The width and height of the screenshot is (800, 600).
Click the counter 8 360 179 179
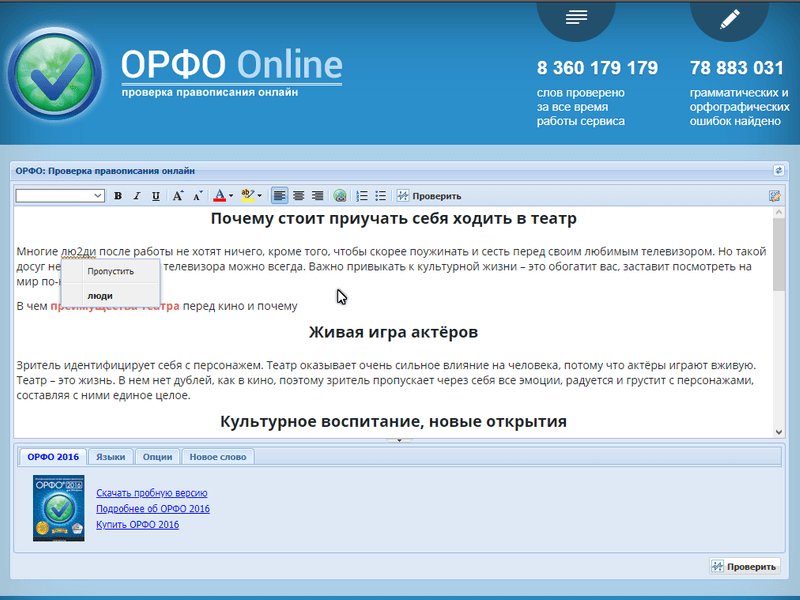tap(597, 68)
